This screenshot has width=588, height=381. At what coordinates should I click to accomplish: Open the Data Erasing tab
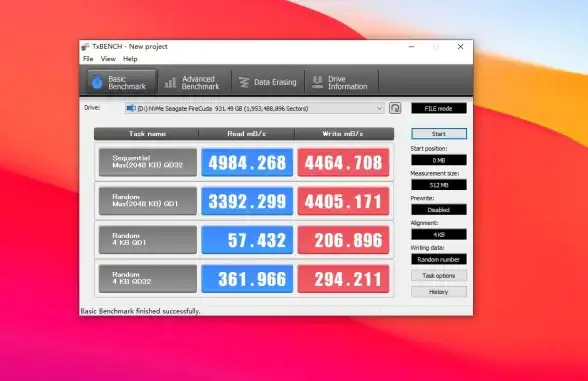point(268,82)
